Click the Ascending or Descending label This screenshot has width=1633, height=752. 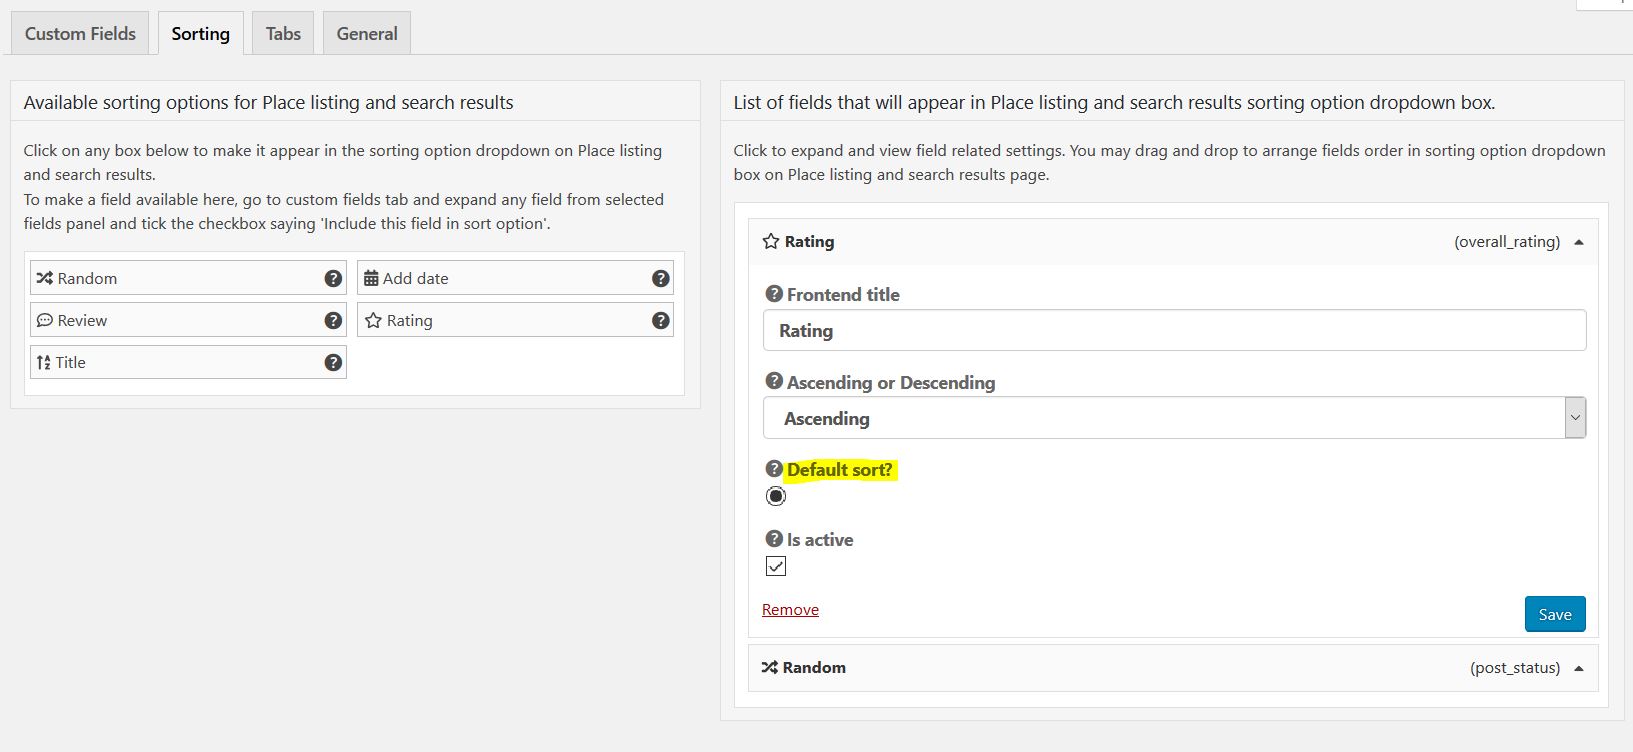pos(891,382)
